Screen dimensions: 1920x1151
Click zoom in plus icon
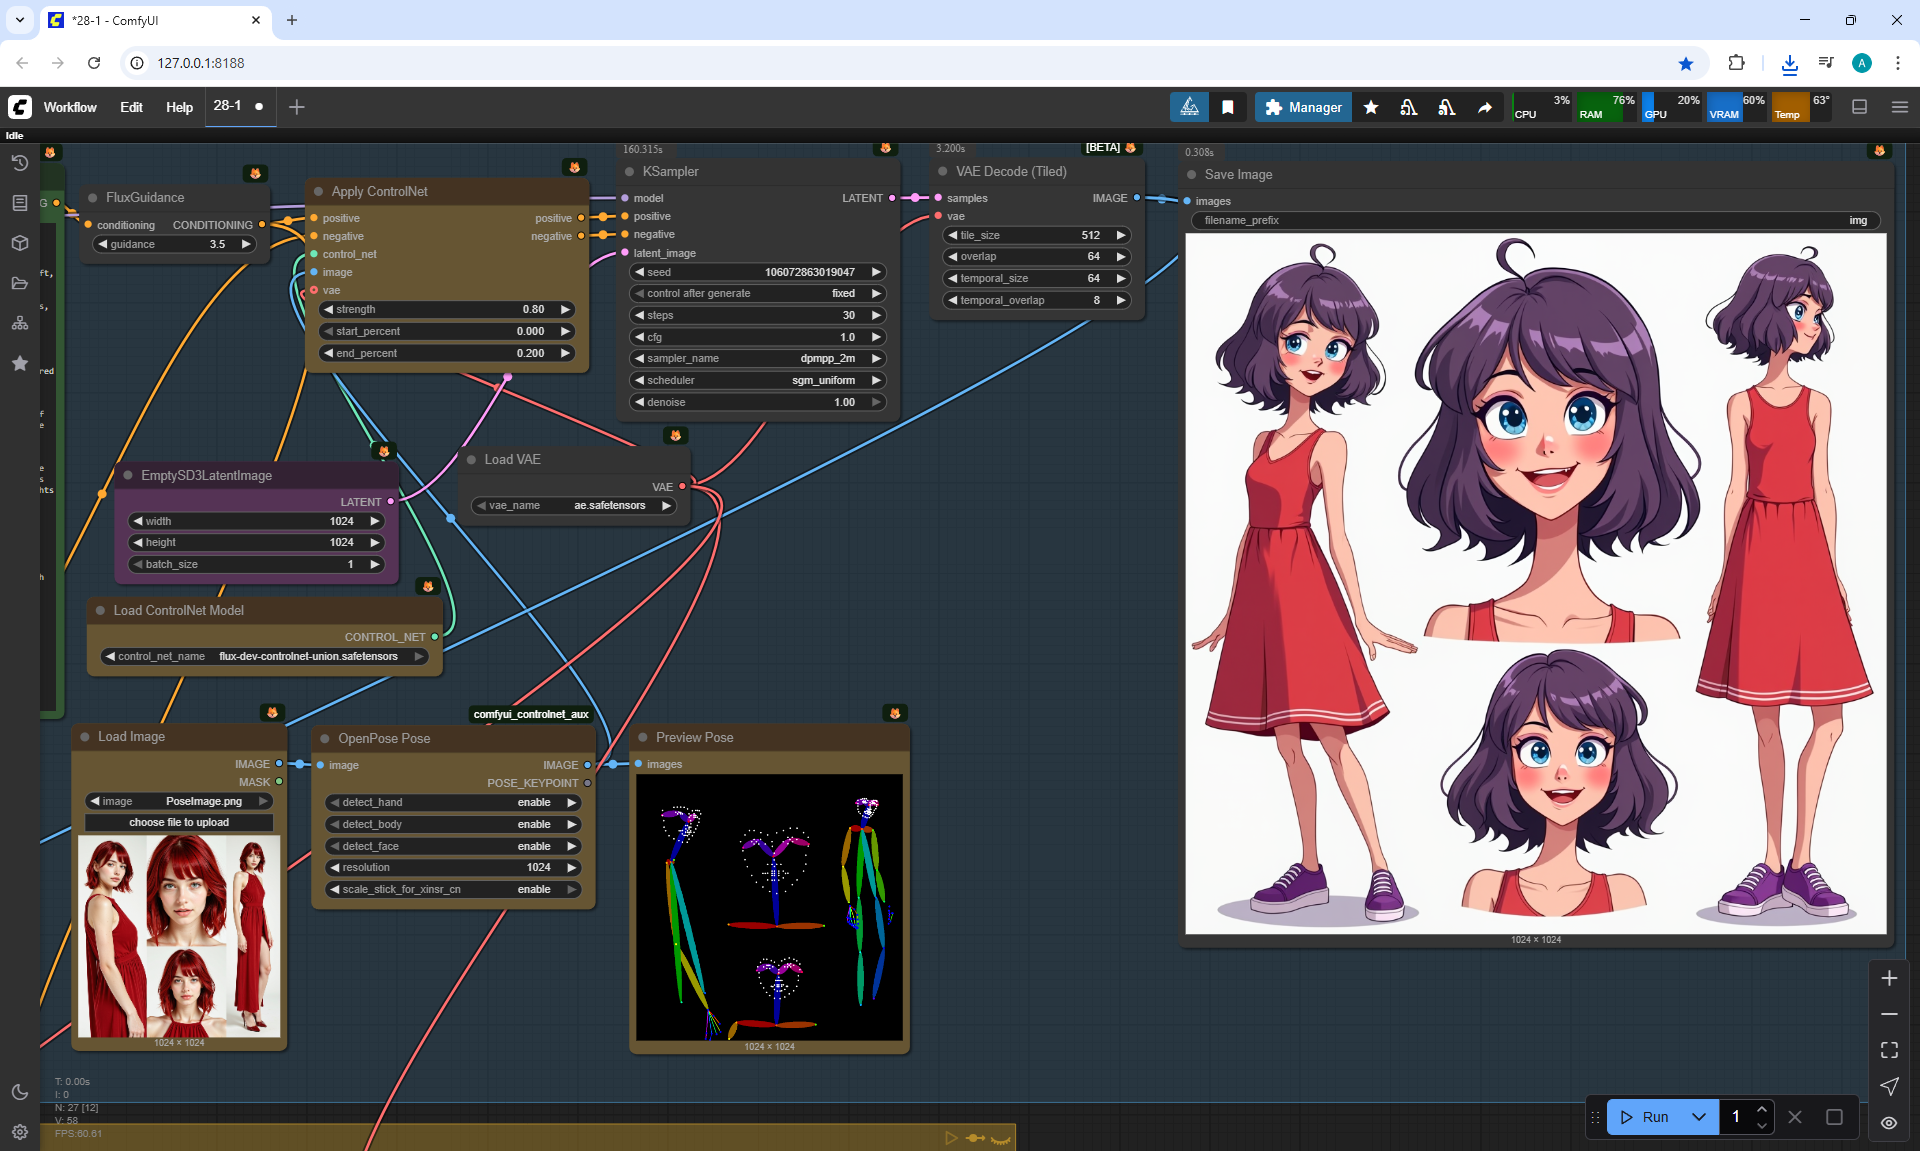pyautogui.click(x=1889, y=978)
